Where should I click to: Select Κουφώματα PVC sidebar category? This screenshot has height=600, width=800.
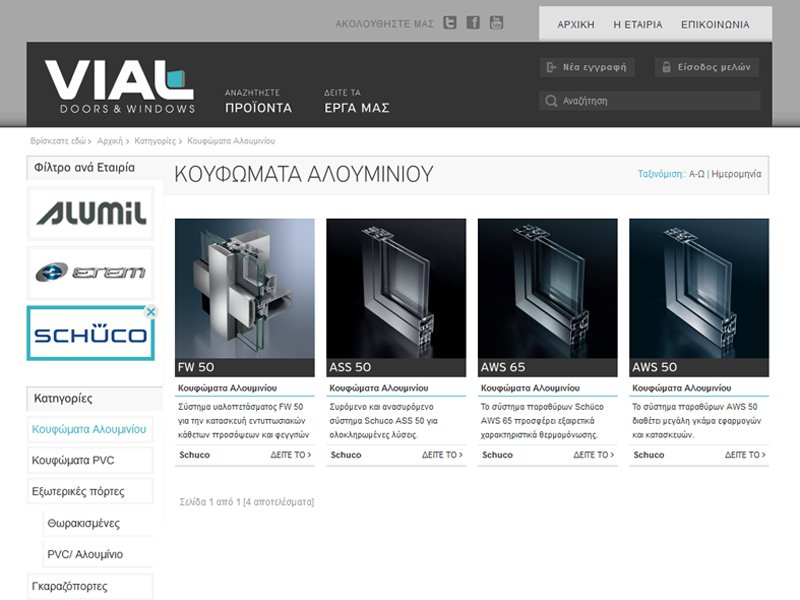coord(89,460)
